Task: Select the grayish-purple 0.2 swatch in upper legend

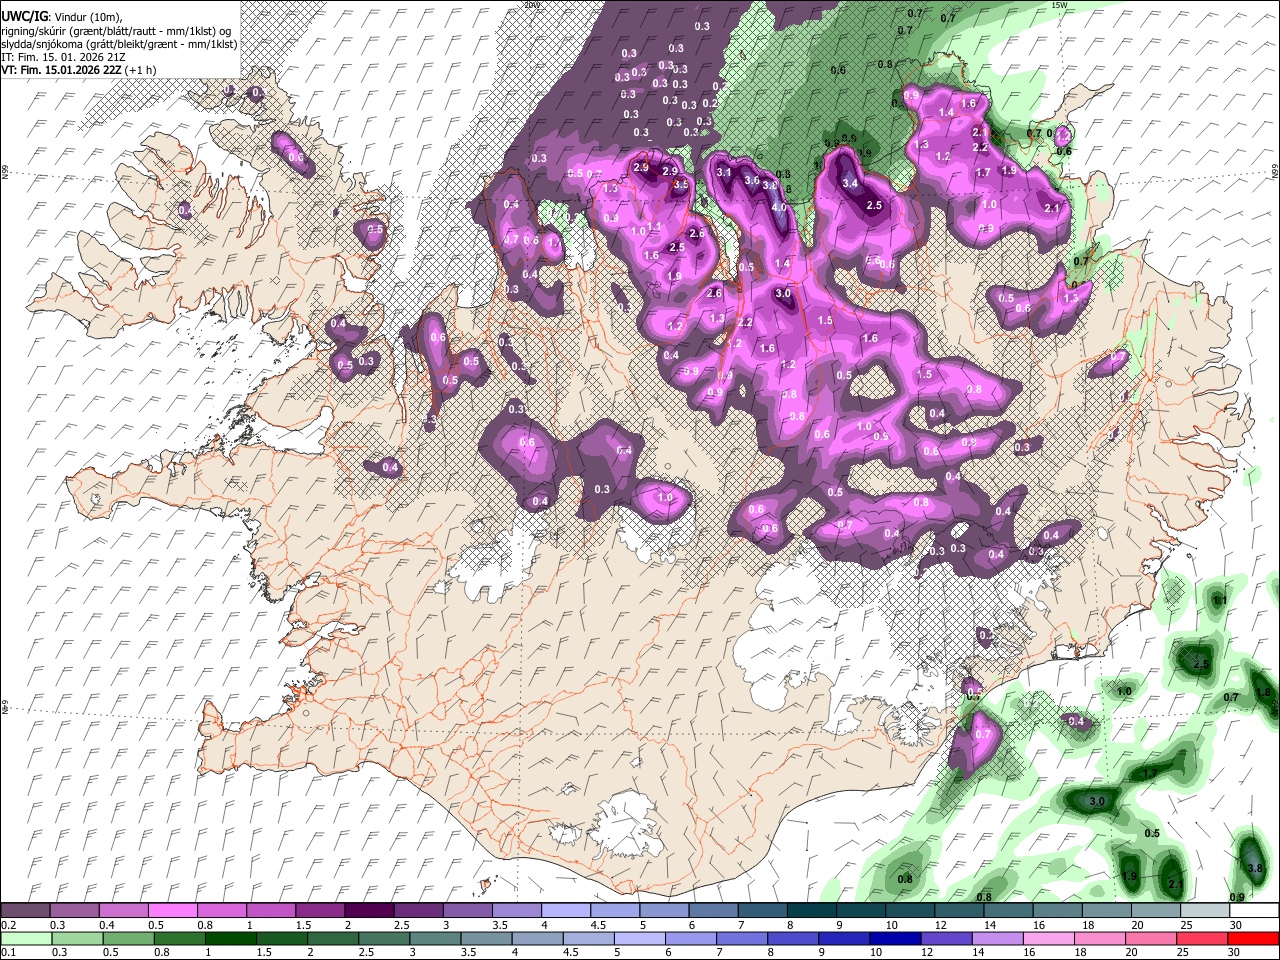Action: 25,911
